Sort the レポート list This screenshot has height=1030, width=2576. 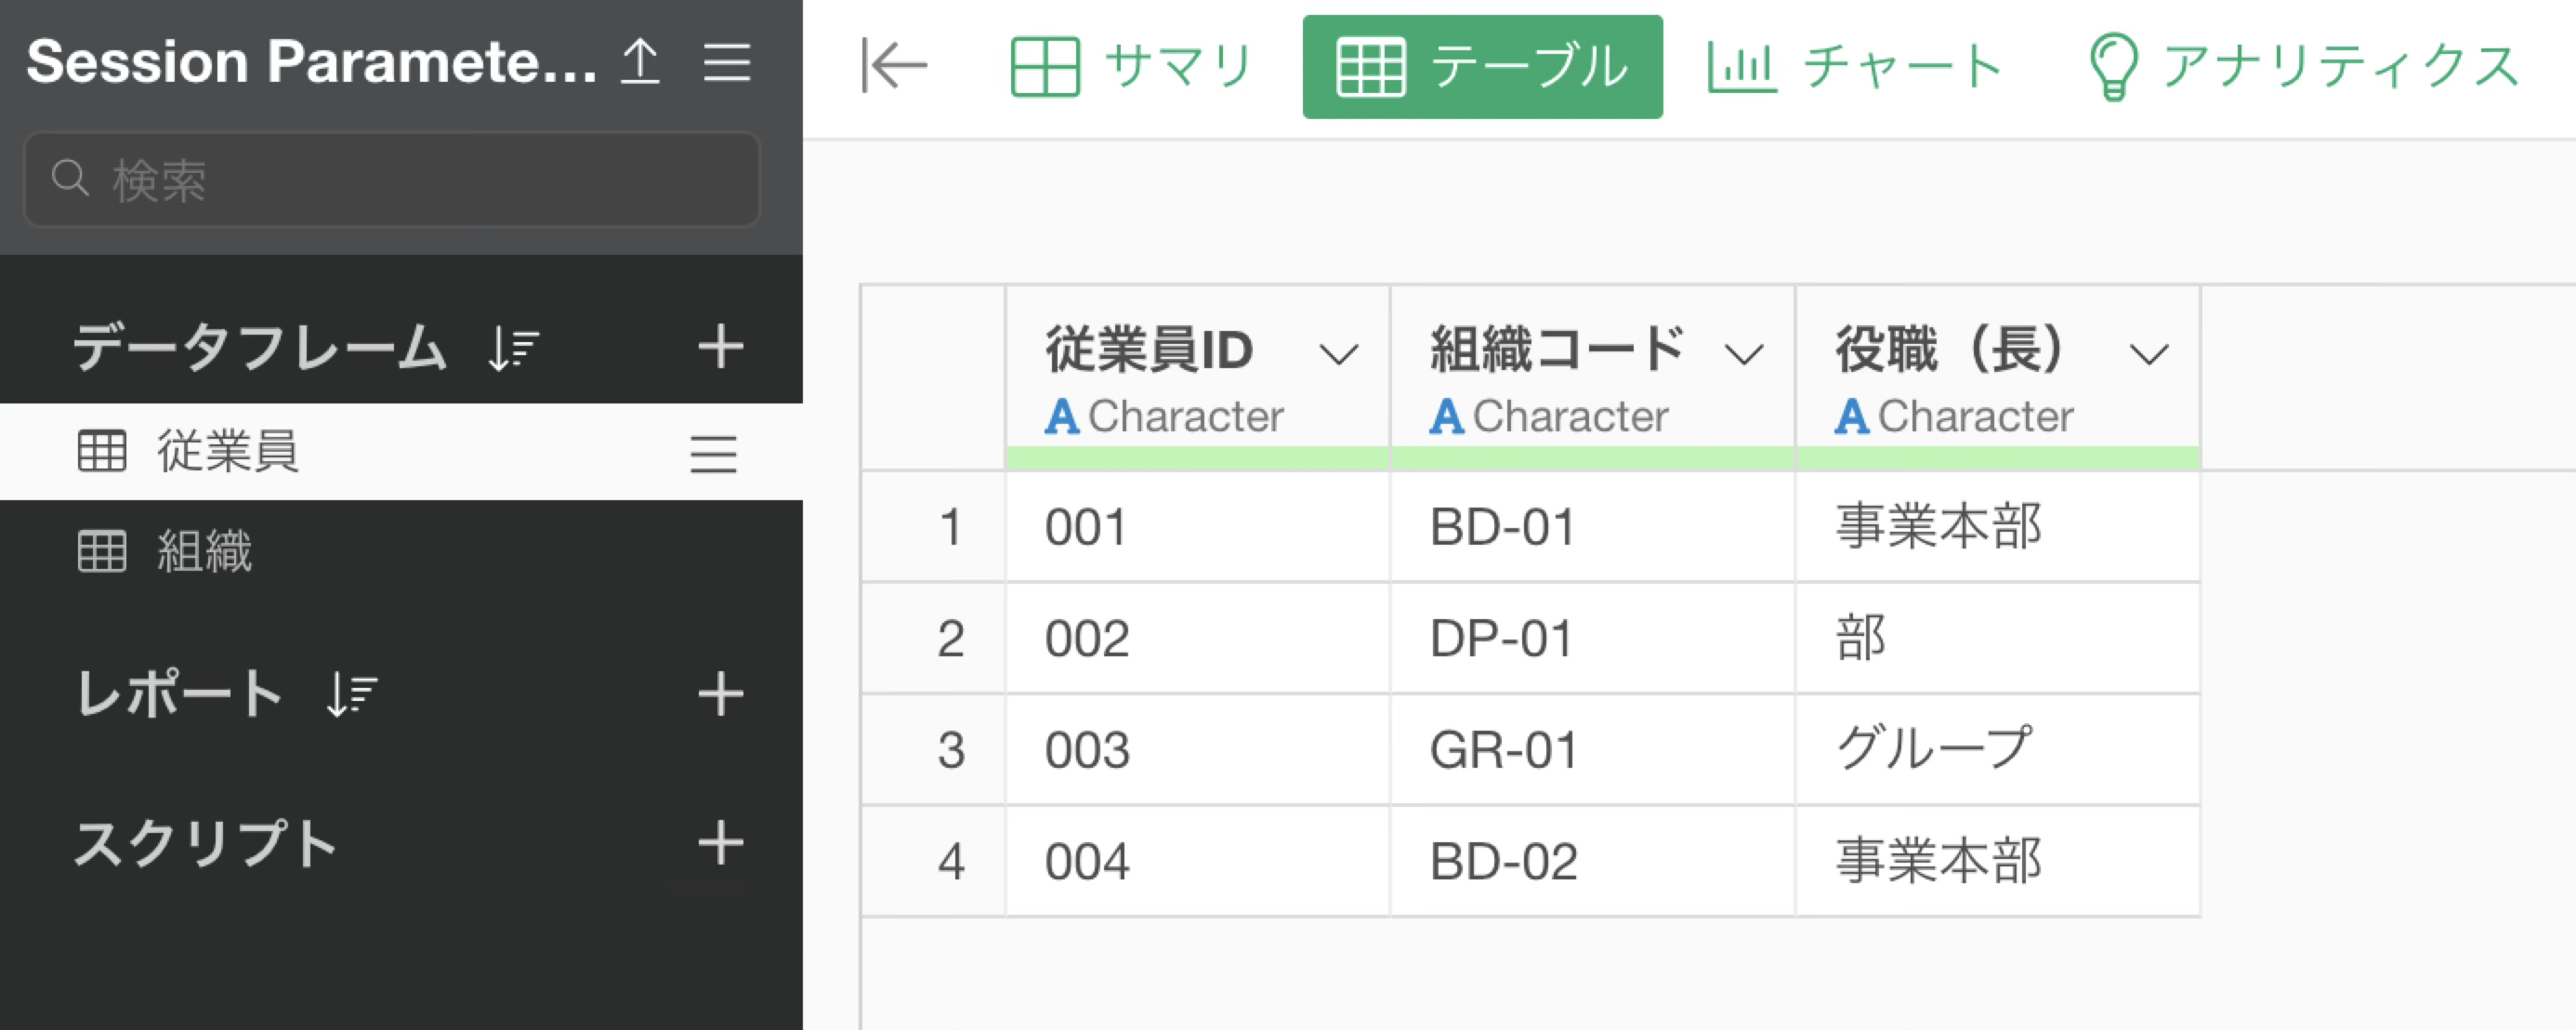click(352, 695)
